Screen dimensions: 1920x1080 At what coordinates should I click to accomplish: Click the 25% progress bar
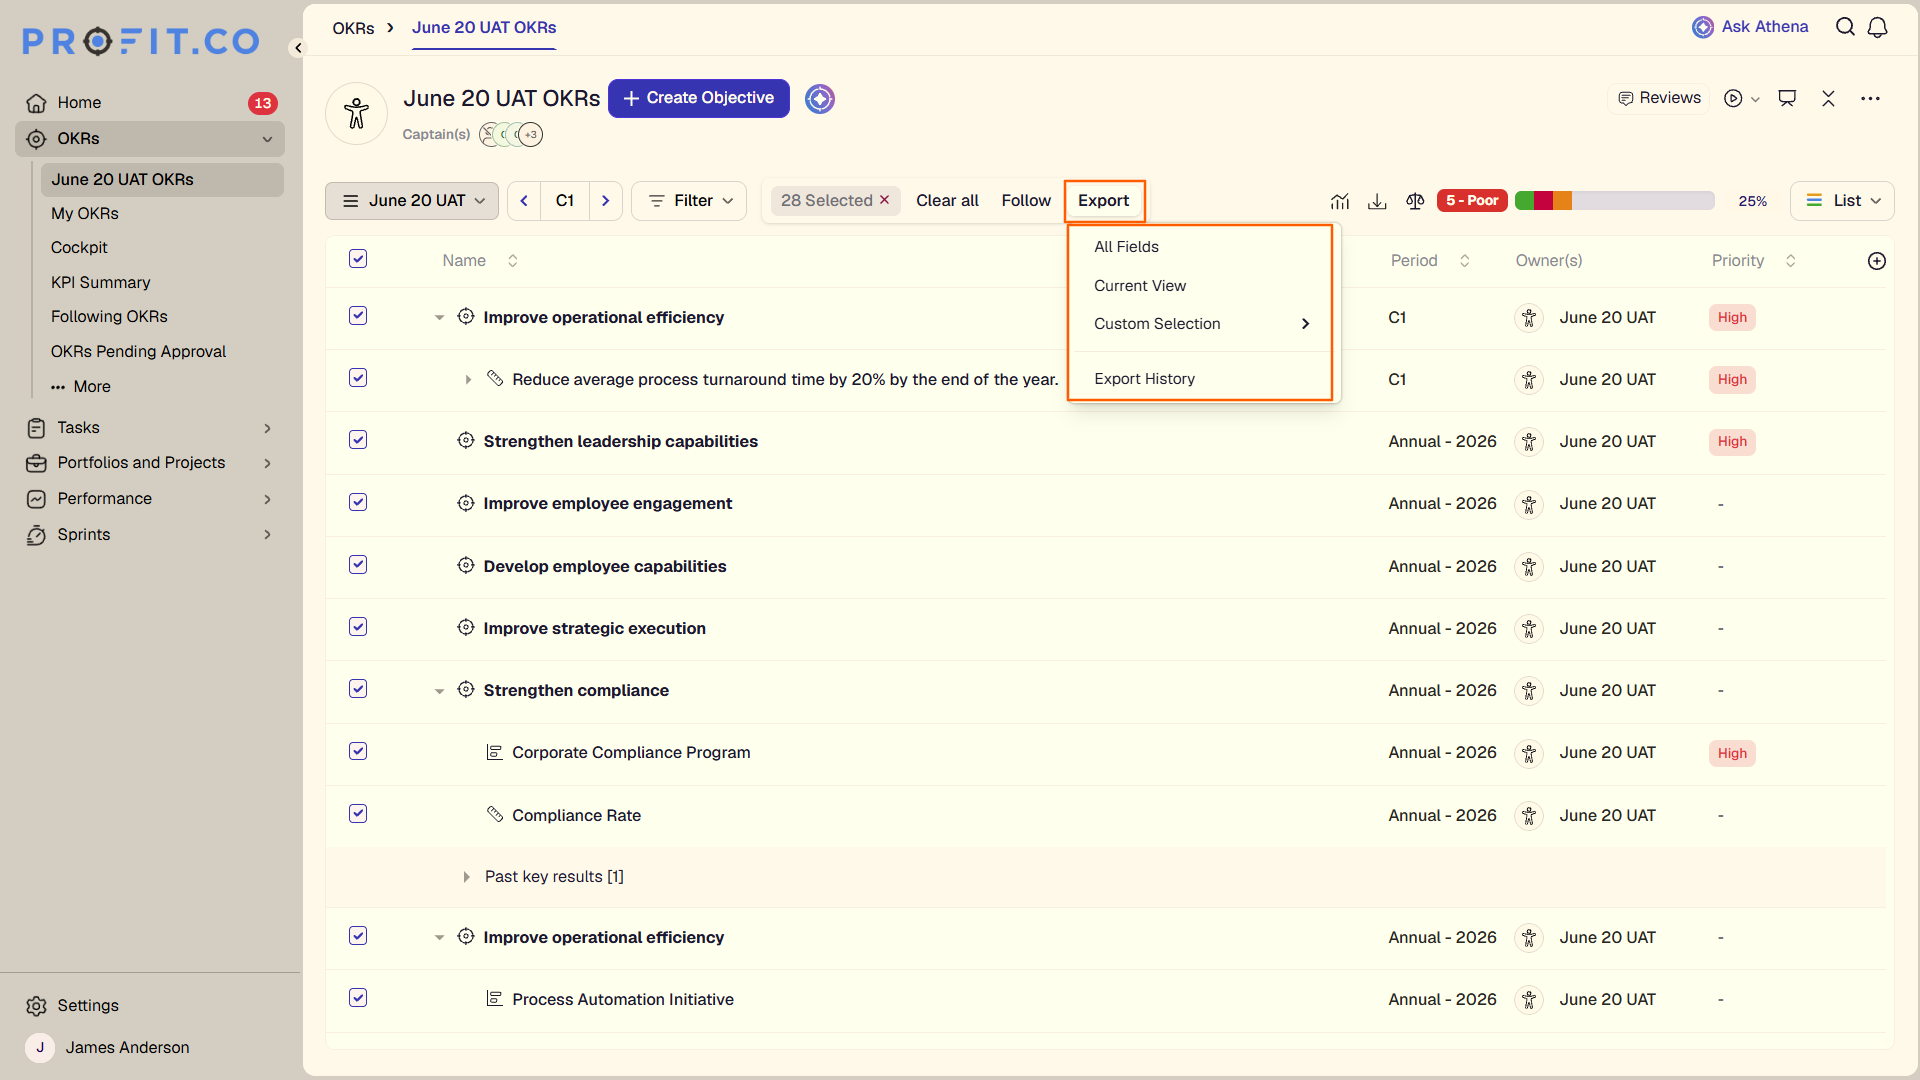[1615, 201]
